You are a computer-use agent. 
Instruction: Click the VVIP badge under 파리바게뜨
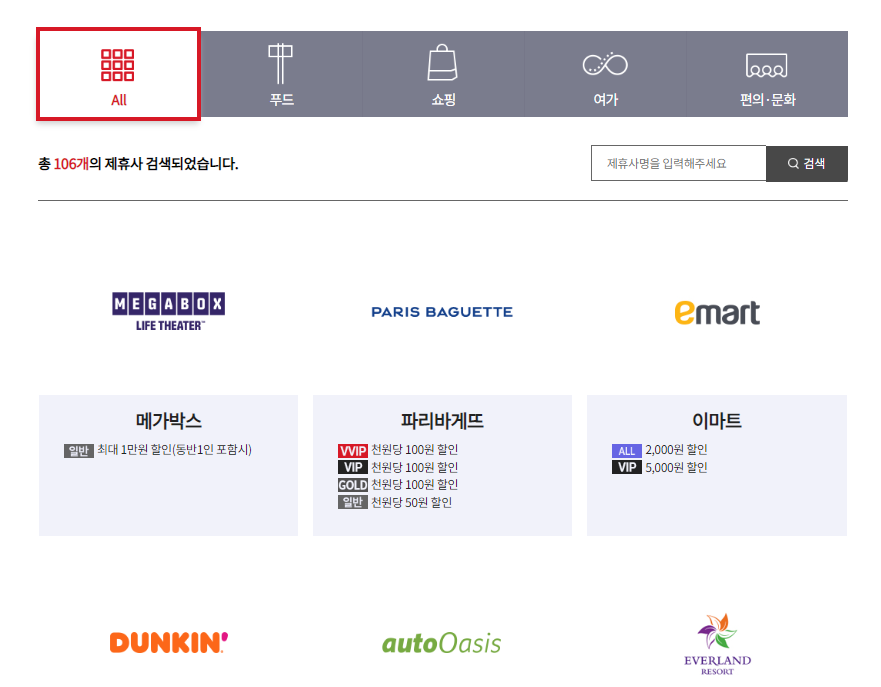tap(352, 451)
